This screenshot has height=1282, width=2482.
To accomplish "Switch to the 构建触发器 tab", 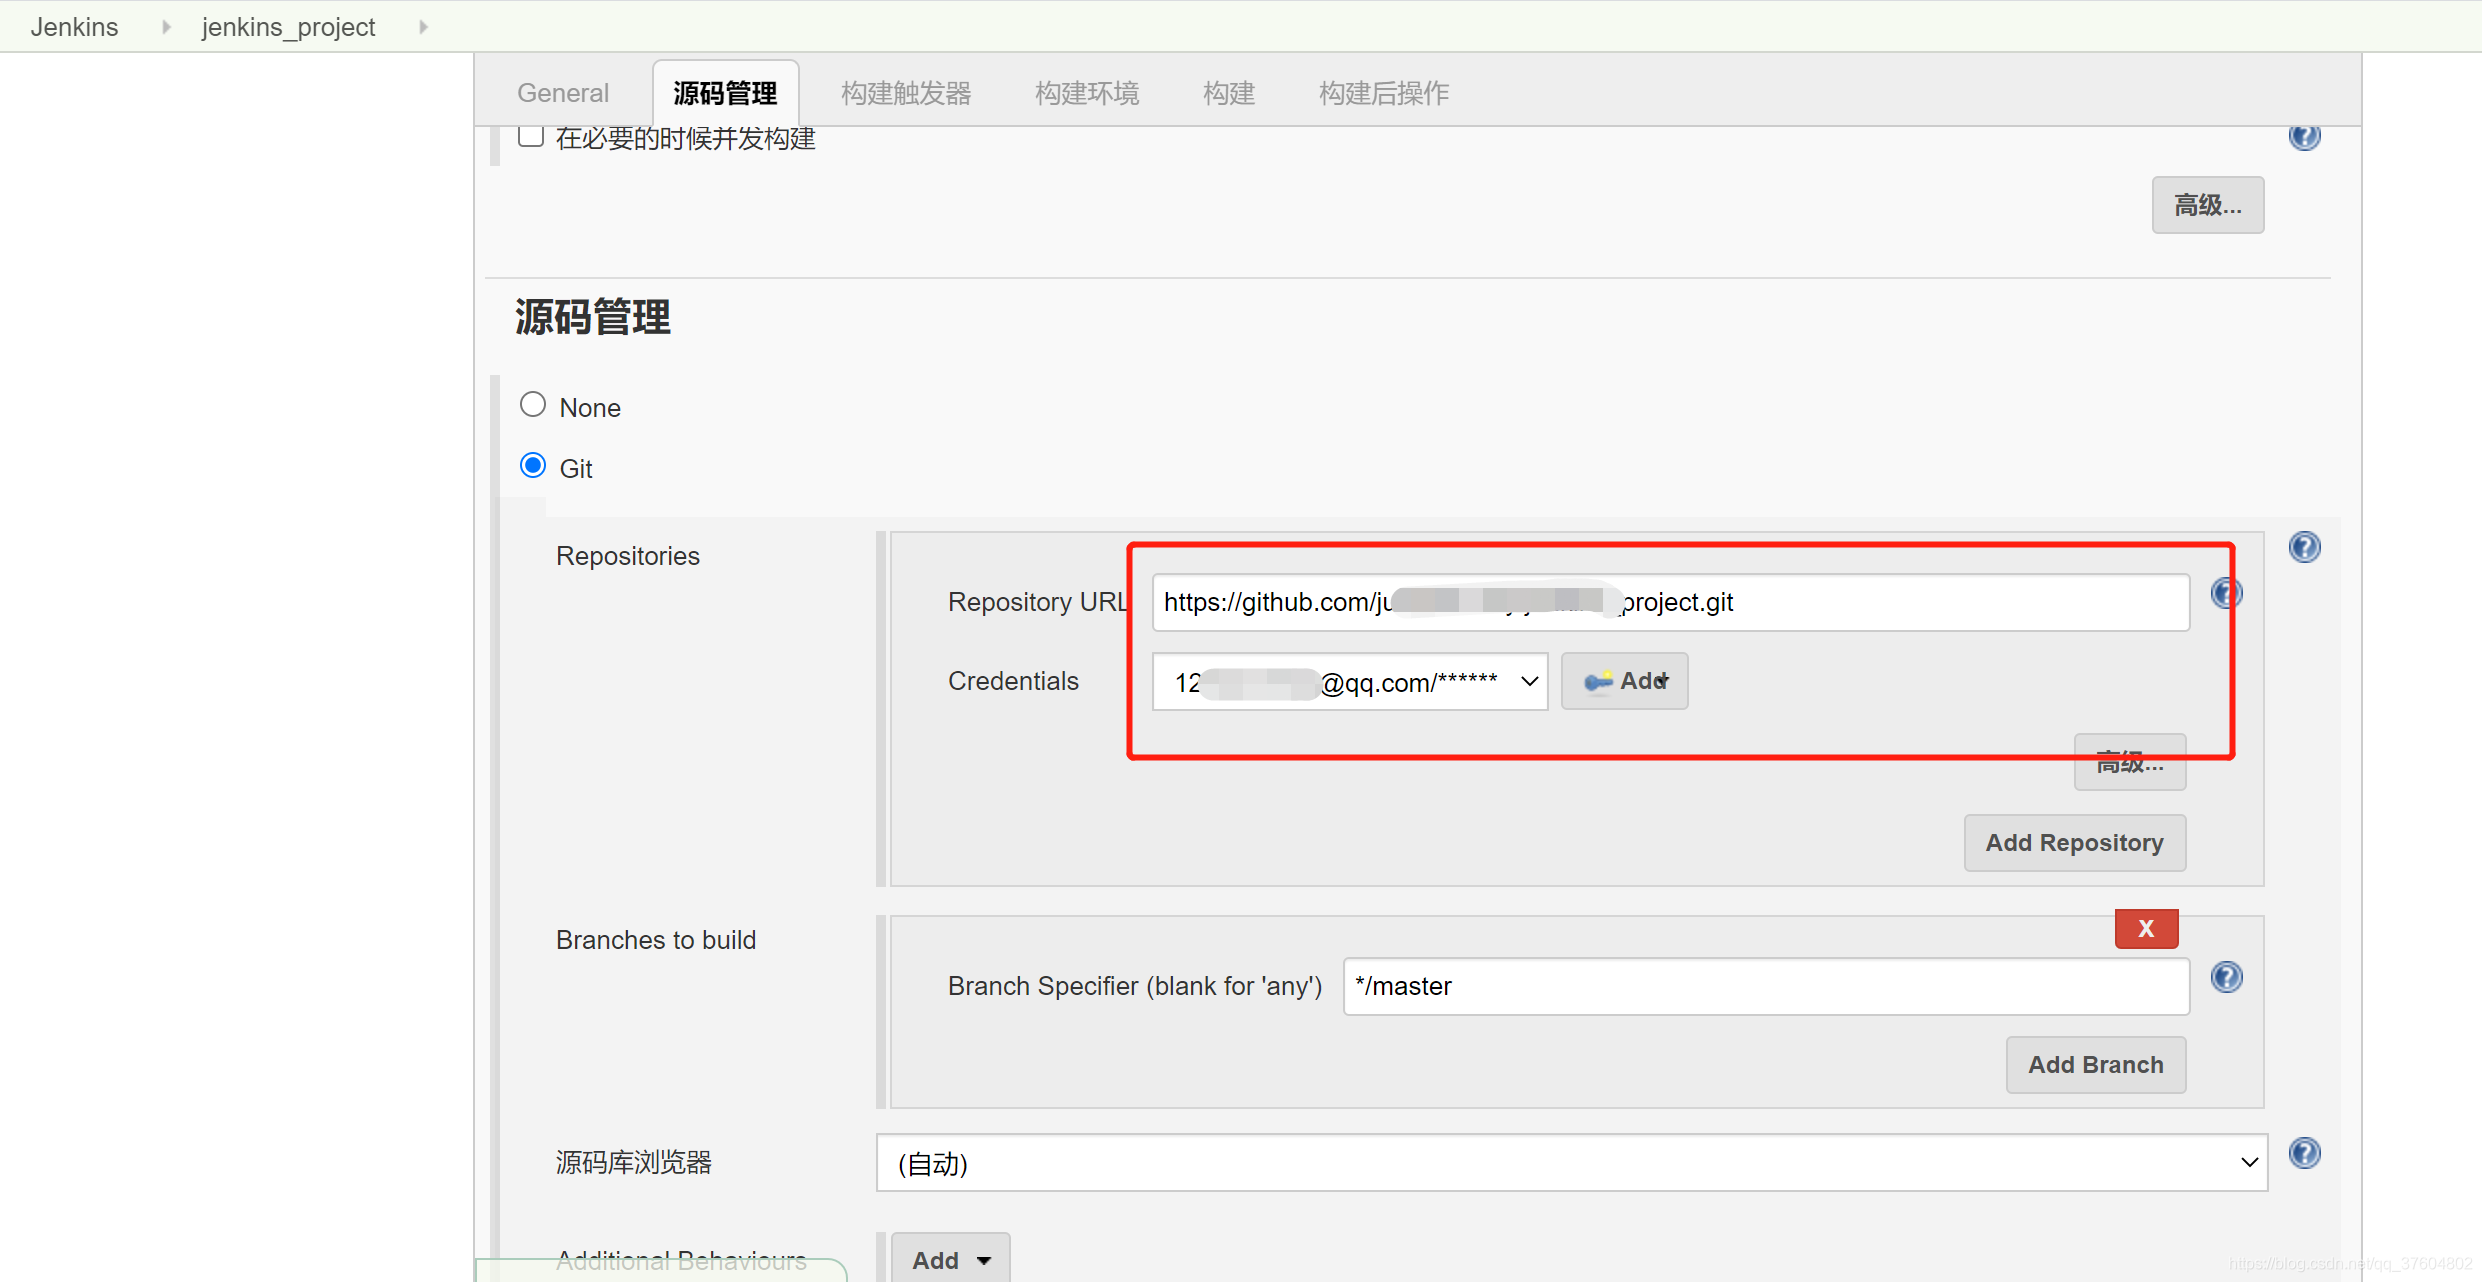I will click(x=906, y=92).
